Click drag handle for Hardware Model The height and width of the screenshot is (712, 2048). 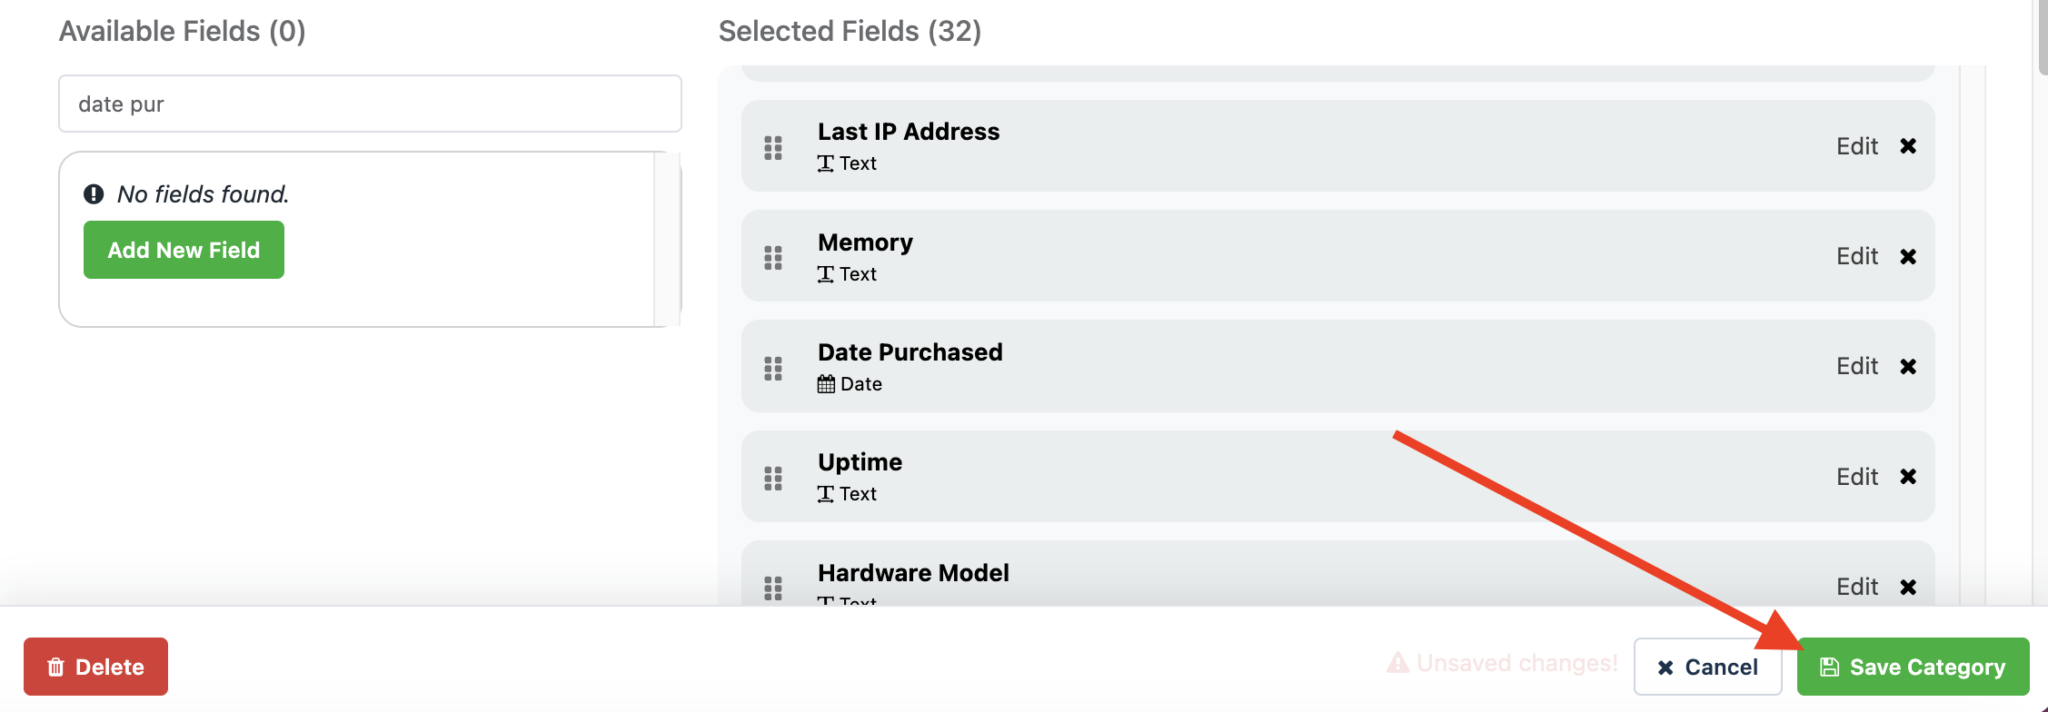click(x=773, y=588)
